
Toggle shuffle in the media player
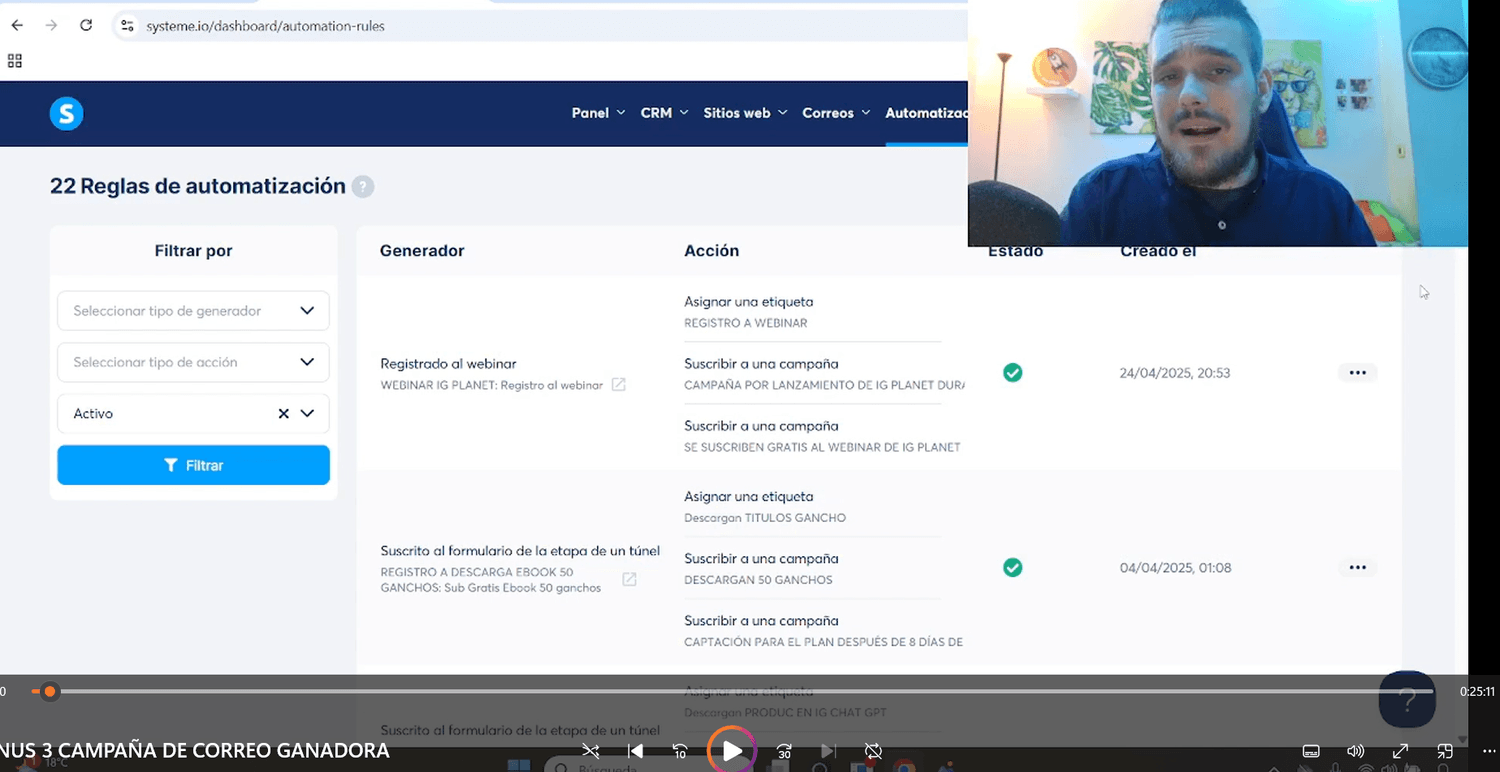coord(591,751)
